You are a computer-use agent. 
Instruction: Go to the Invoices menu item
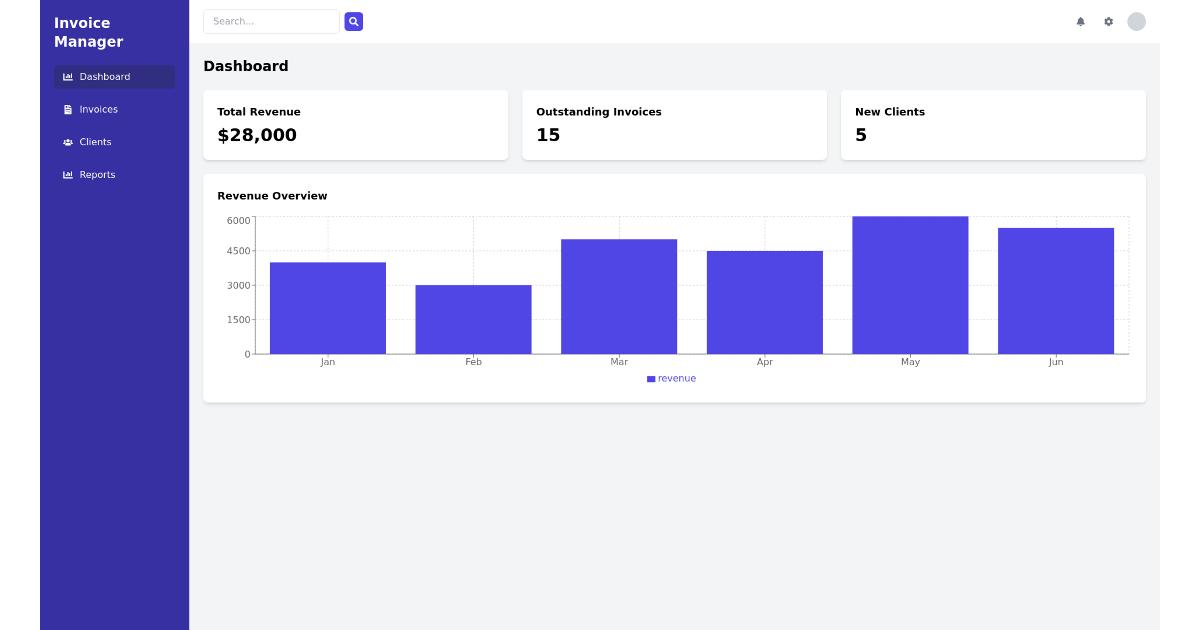pyautogui.click(x=98, y=110)
